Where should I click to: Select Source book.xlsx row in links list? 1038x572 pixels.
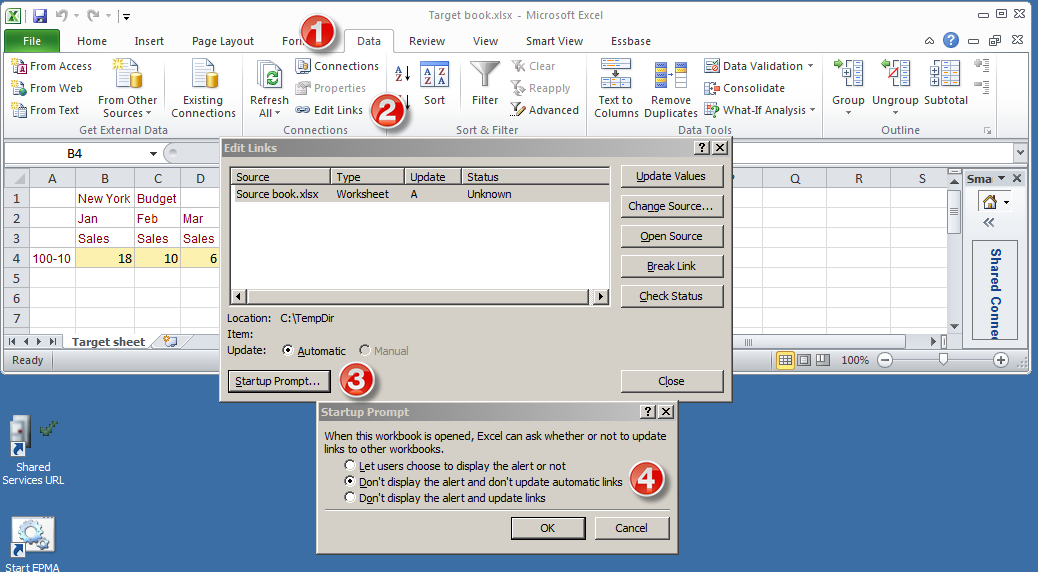420,194
